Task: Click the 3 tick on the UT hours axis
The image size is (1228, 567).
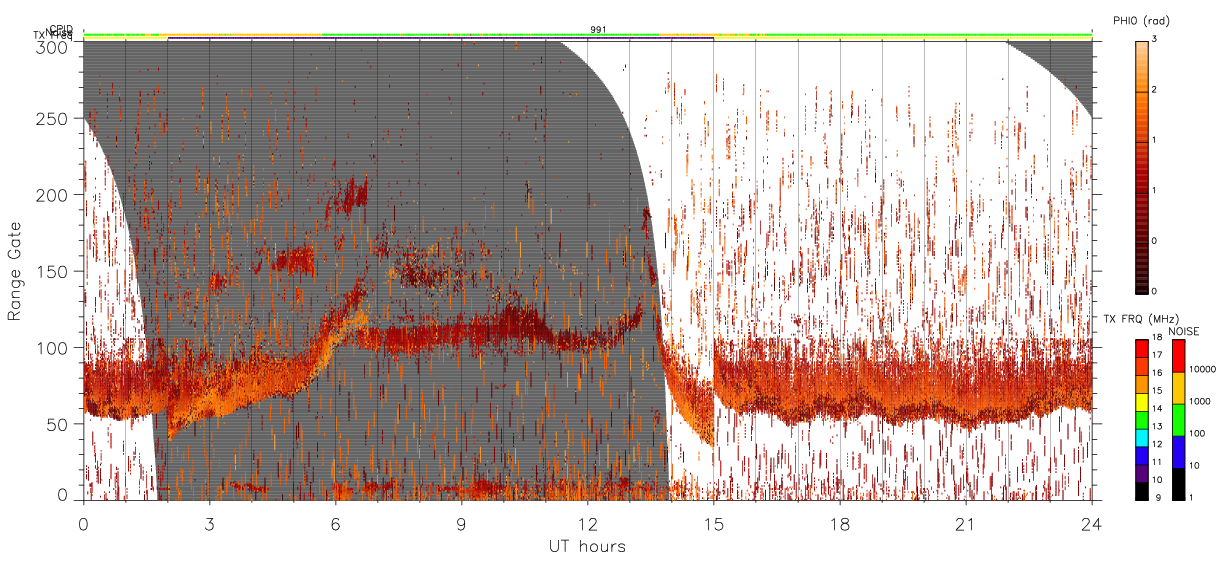Action: point(209,523)
